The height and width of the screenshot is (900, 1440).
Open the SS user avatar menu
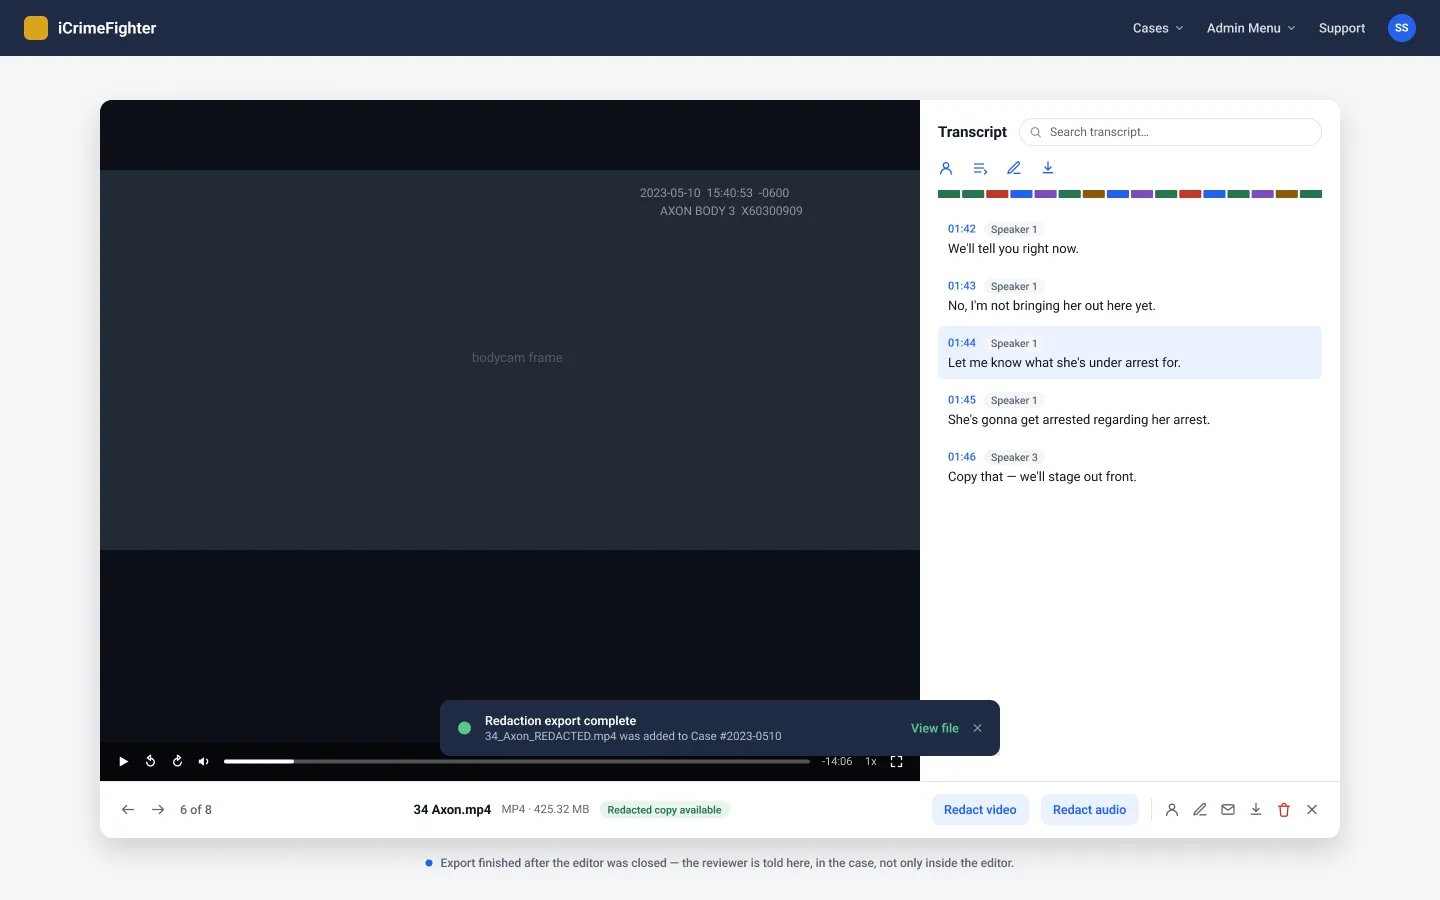pos(1402,28)
